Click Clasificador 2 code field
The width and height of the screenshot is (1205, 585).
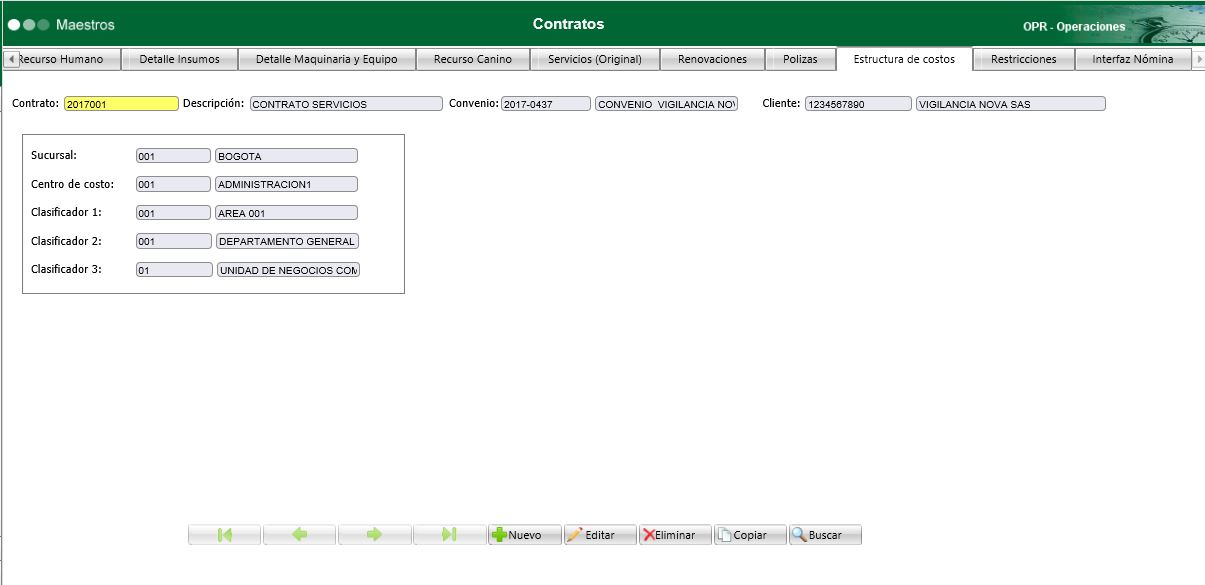click(x=174, y=241)
